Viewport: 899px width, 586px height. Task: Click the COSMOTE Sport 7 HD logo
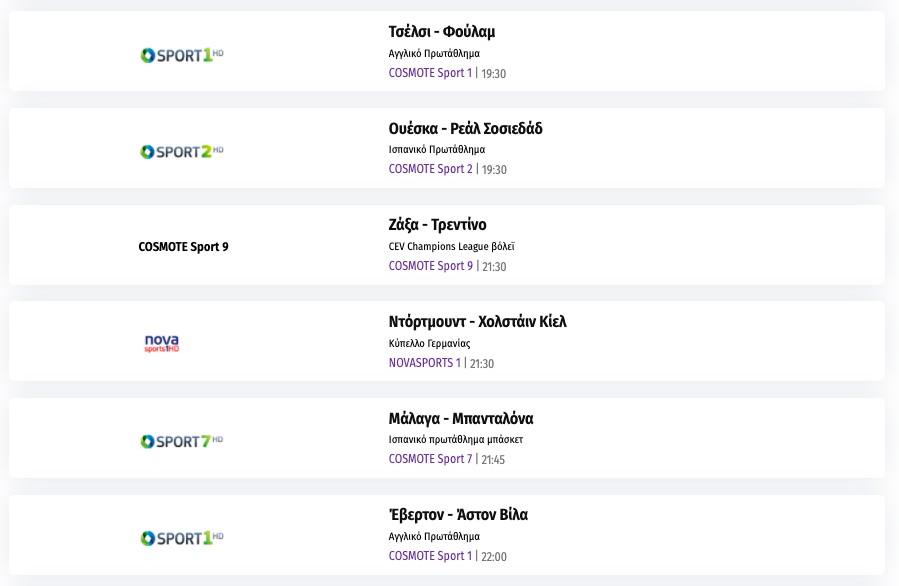click(x=182, y=441)
